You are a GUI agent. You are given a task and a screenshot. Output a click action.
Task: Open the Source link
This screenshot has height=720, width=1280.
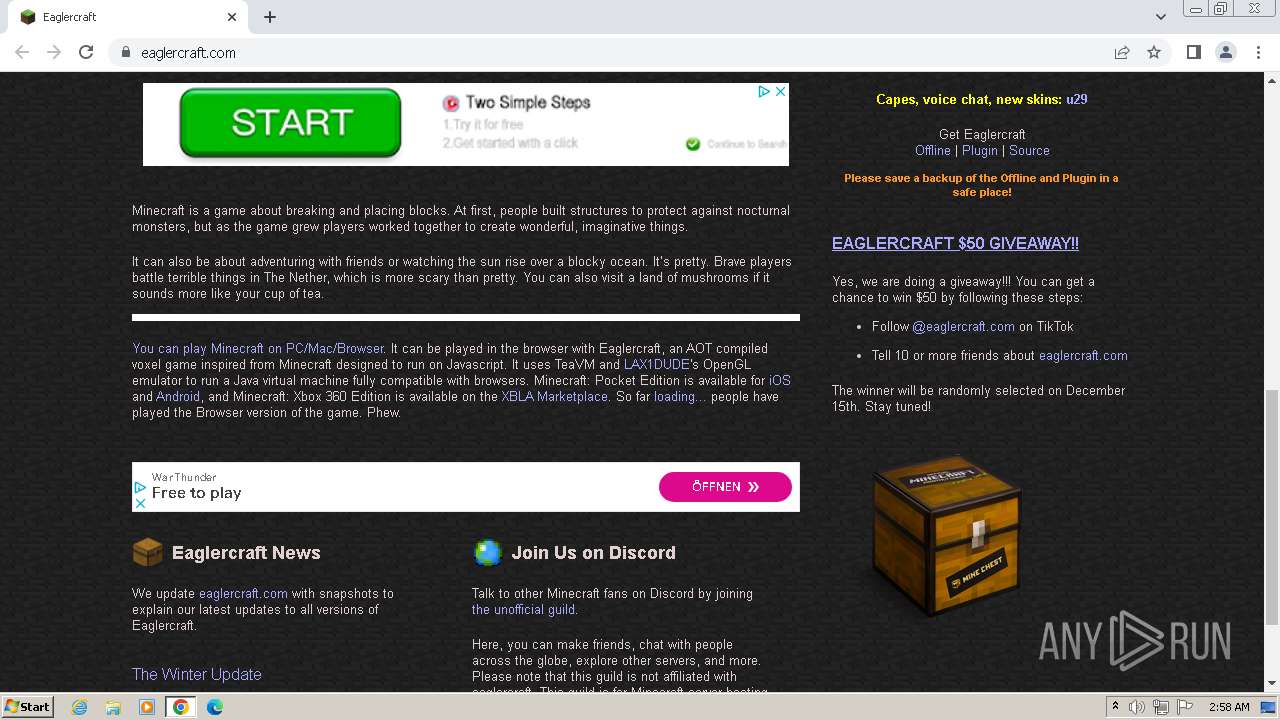[x=1029, y=150]
